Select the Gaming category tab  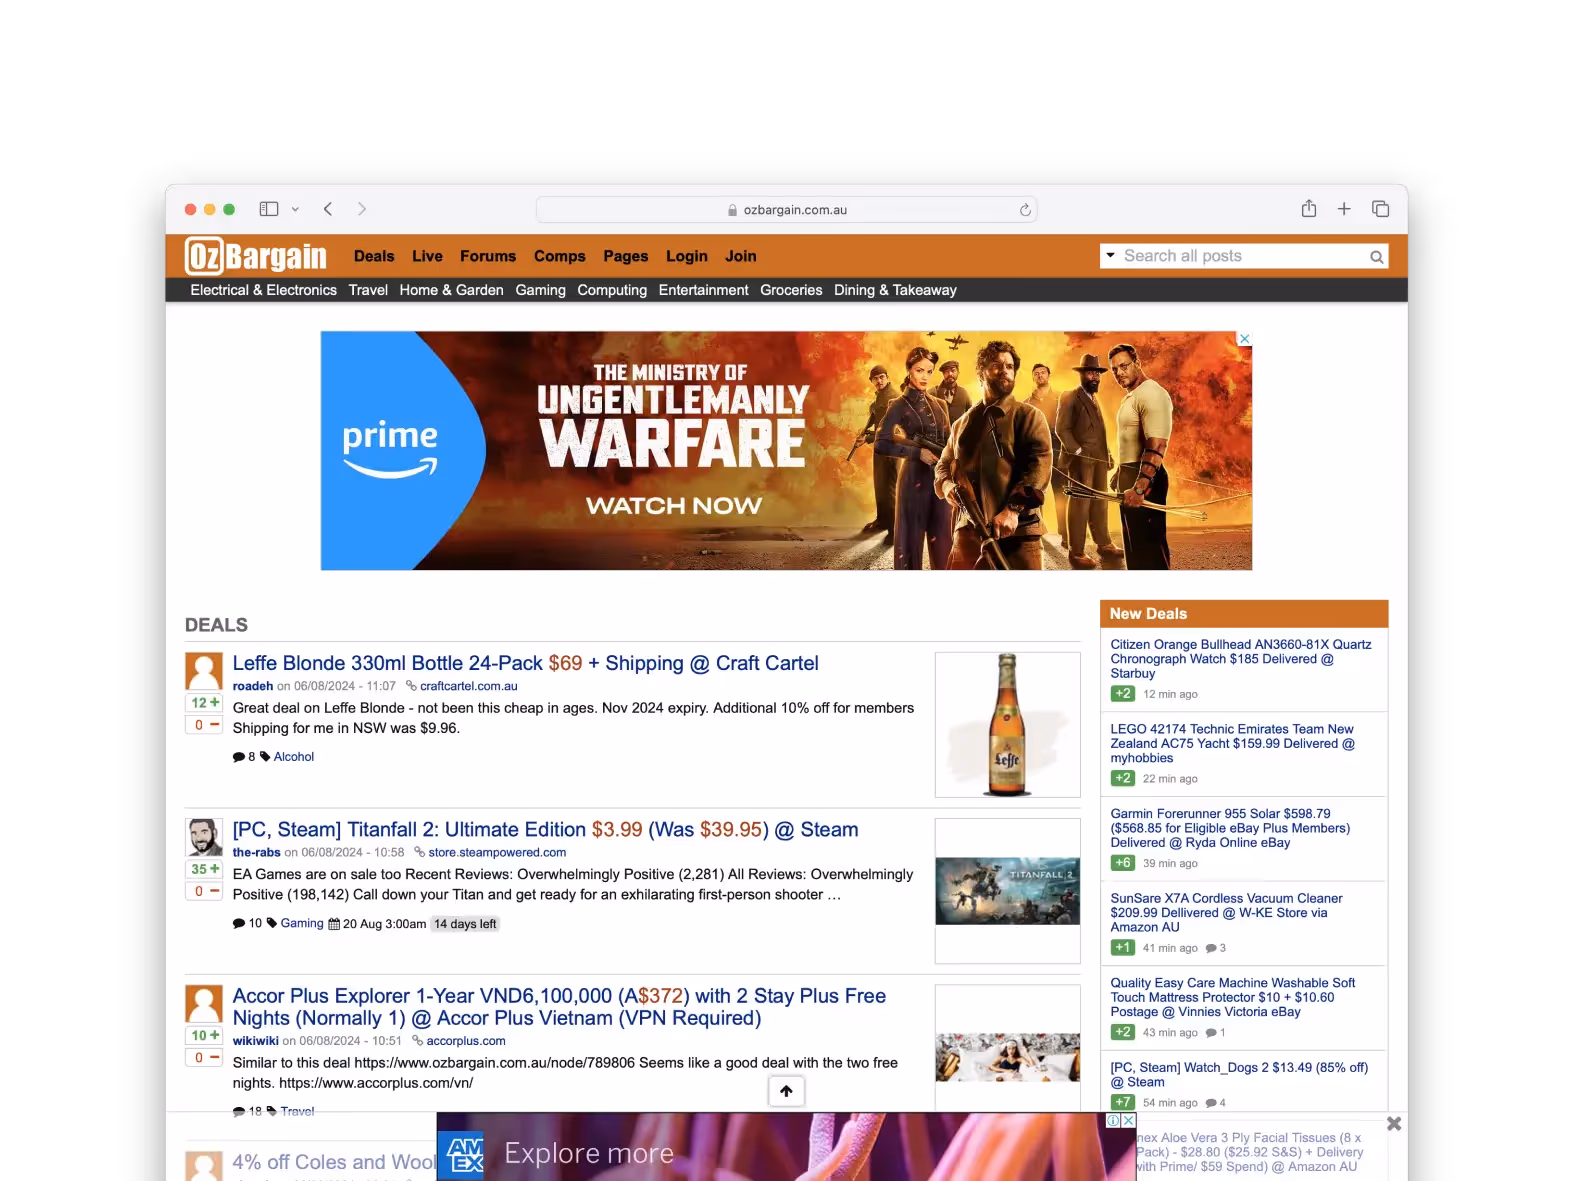click(541, 290)
